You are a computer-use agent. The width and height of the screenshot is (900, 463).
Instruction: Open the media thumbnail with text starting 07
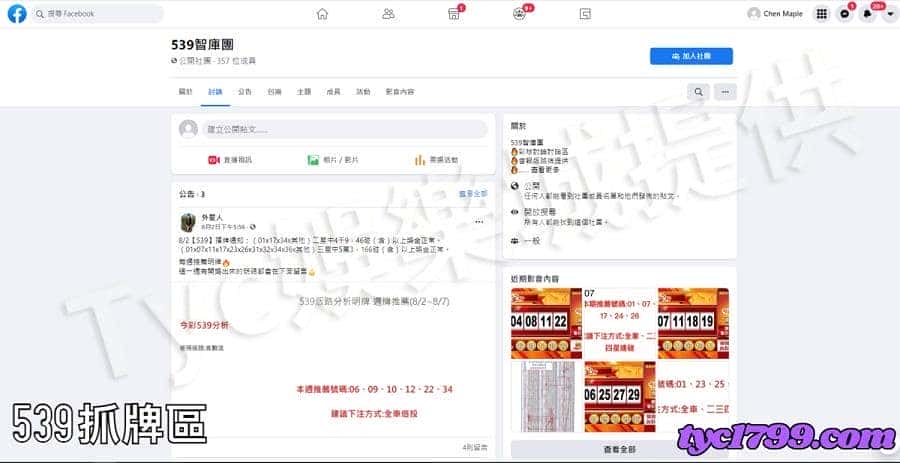coord(620,323)
